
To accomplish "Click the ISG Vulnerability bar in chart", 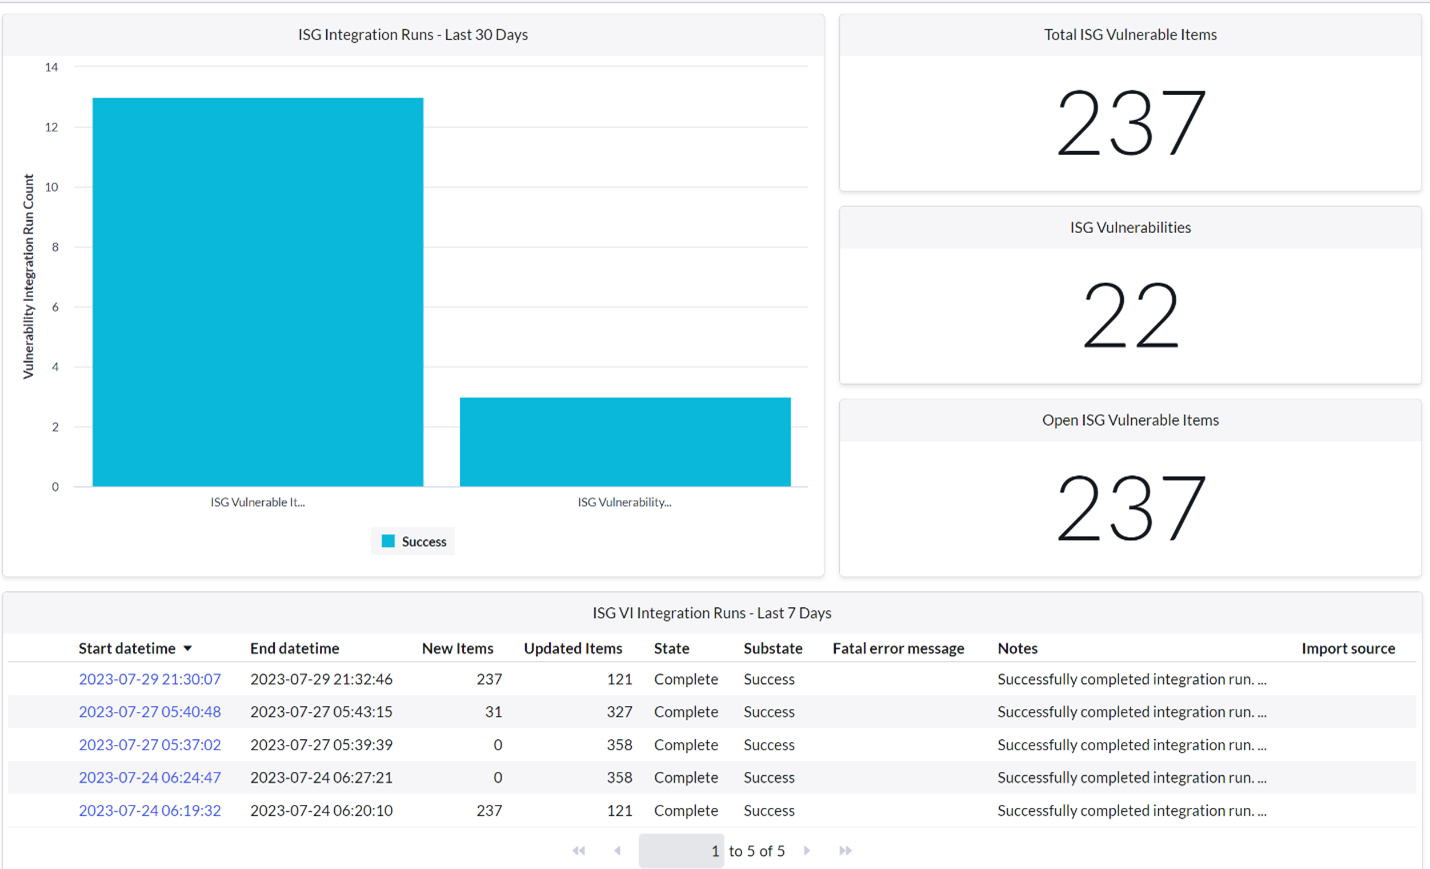I will tap(624, 440).
